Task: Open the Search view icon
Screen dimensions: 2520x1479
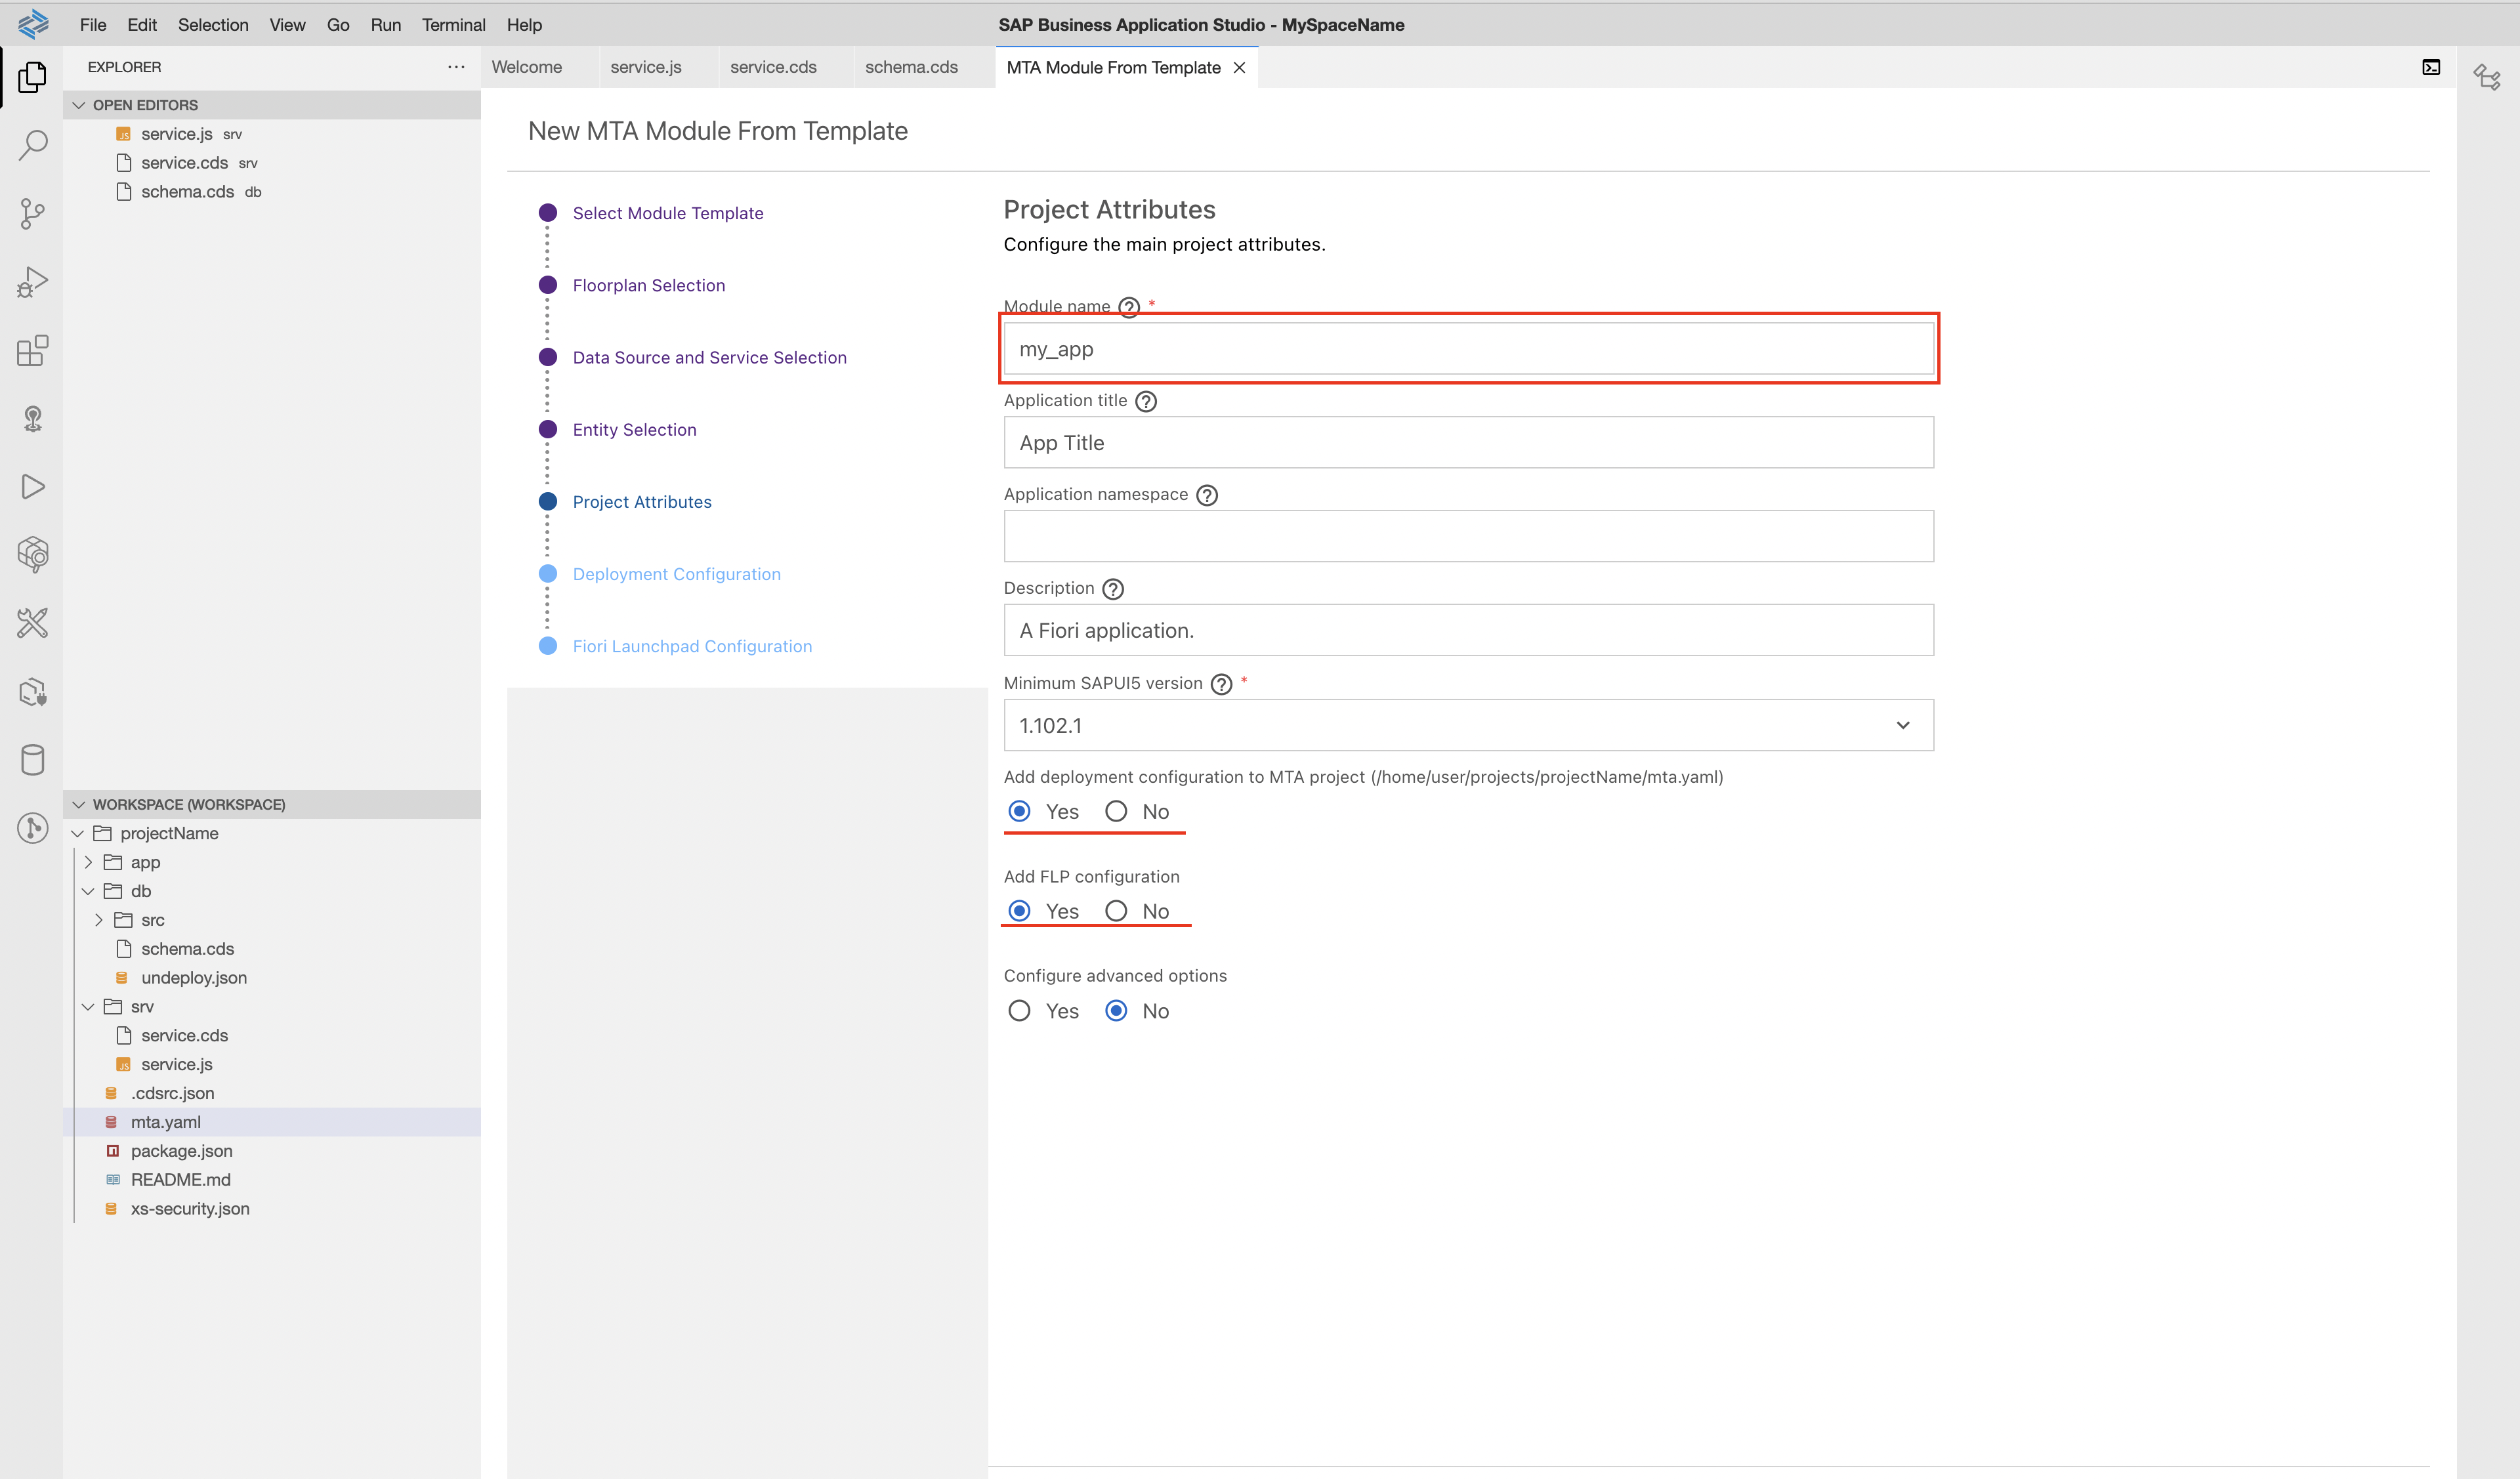Action: [32, 145]
